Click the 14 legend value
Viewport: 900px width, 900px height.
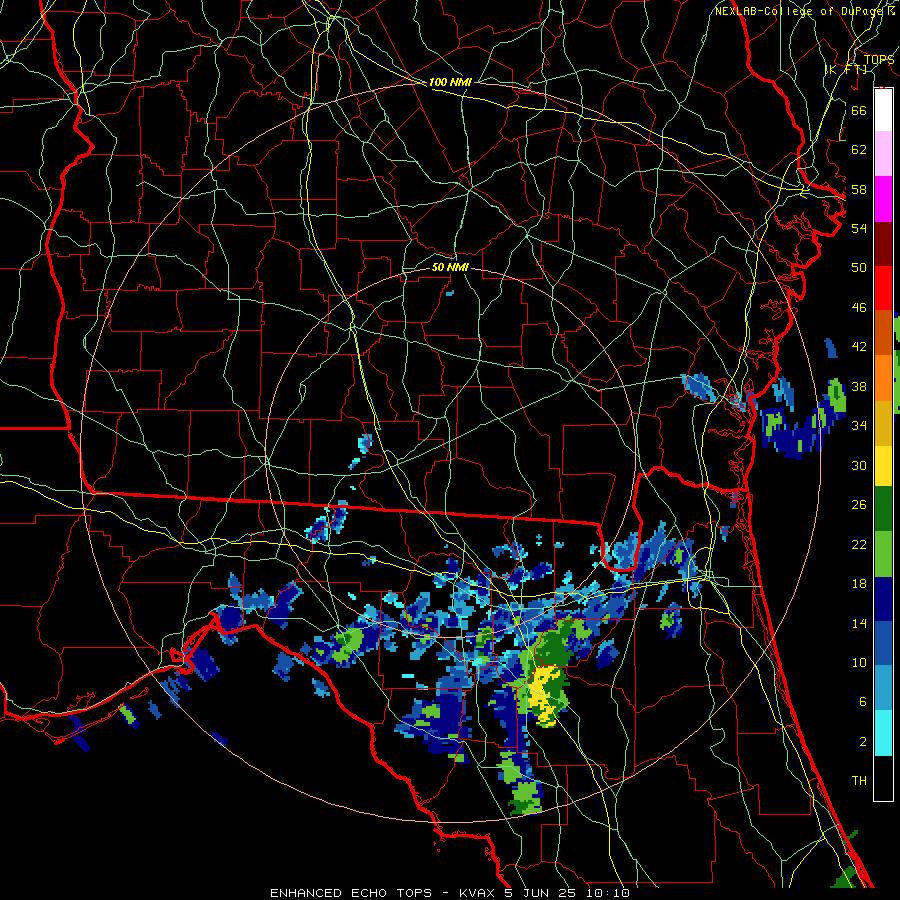(x=859, y=623)
